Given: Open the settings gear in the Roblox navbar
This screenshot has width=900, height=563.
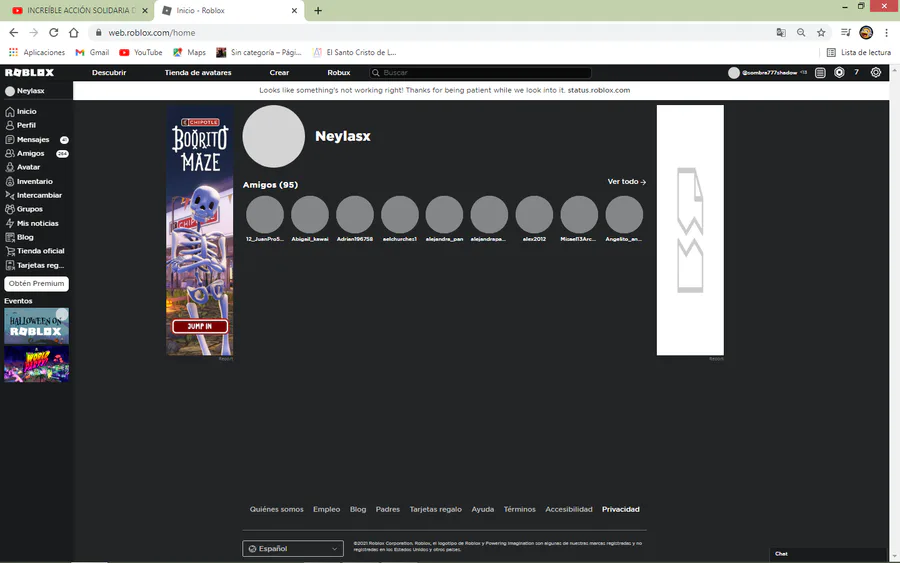Looking at the screenshot, I should coord(875,72).
